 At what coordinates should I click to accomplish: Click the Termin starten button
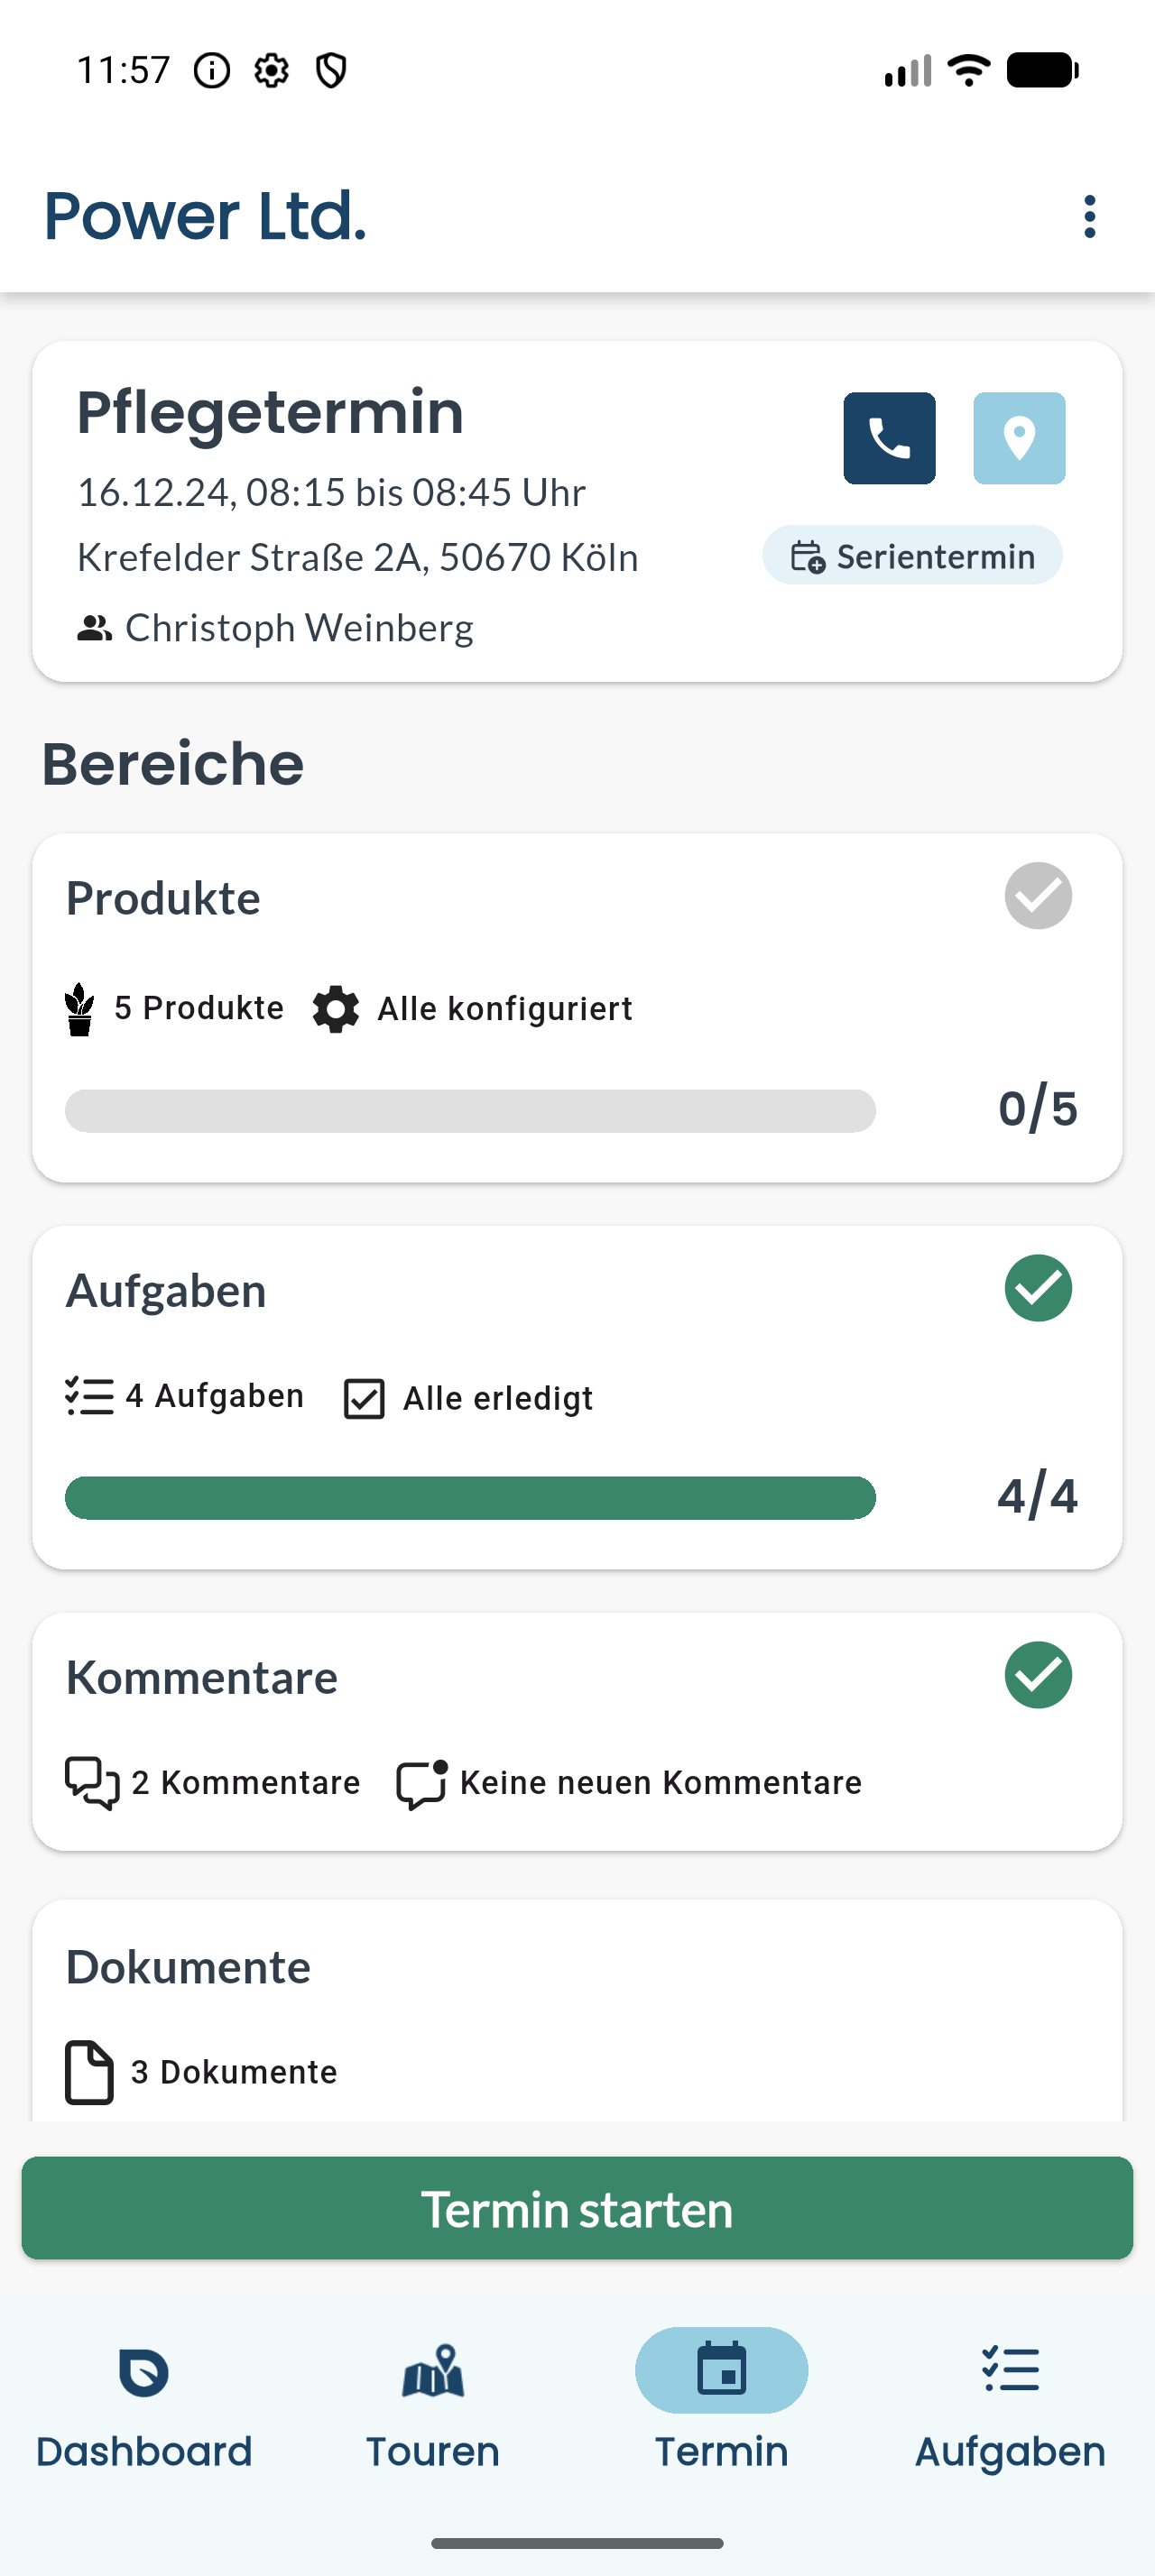point(577,2209)
